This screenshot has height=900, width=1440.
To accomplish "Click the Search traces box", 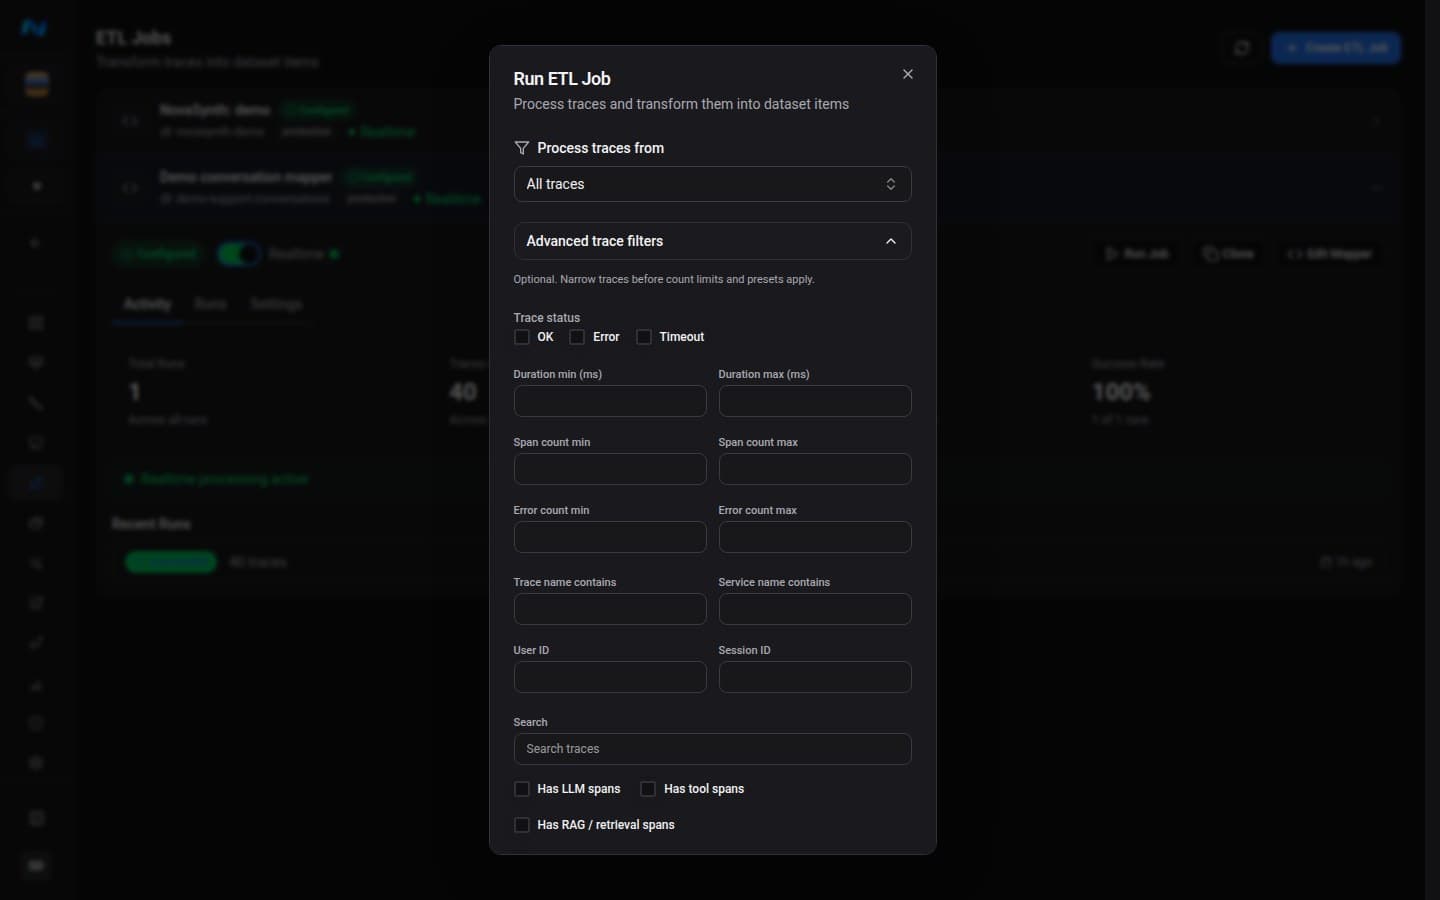I will 712,749.
